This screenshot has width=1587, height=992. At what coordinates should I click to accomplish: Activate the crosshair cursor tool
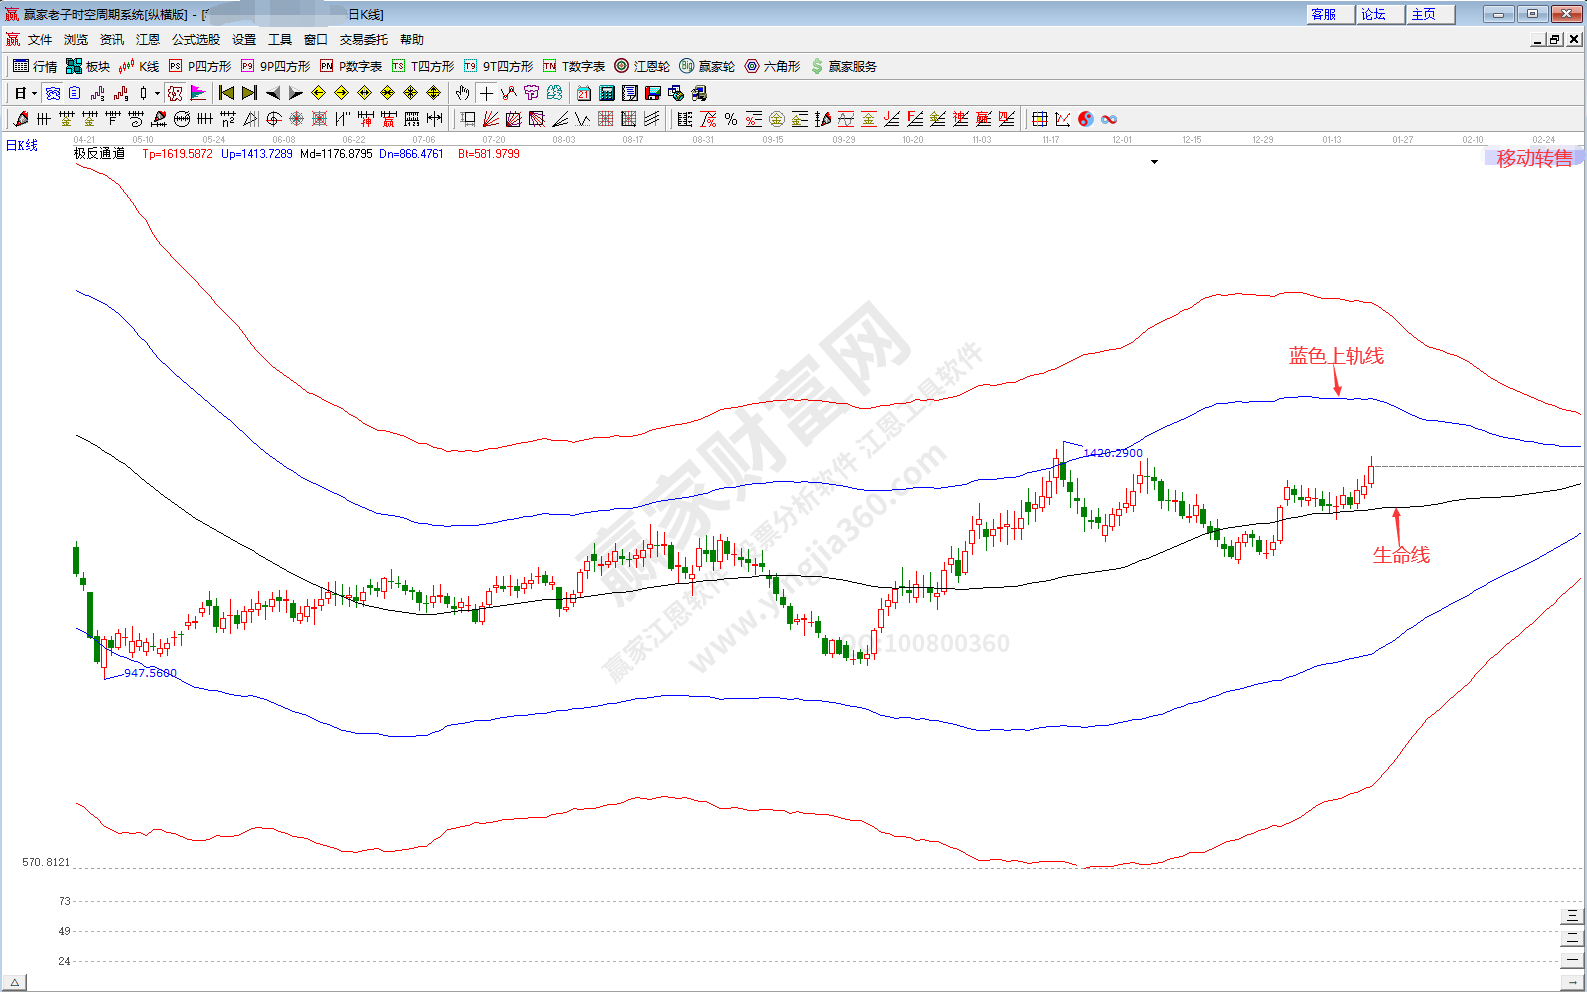tap(486, 93)
